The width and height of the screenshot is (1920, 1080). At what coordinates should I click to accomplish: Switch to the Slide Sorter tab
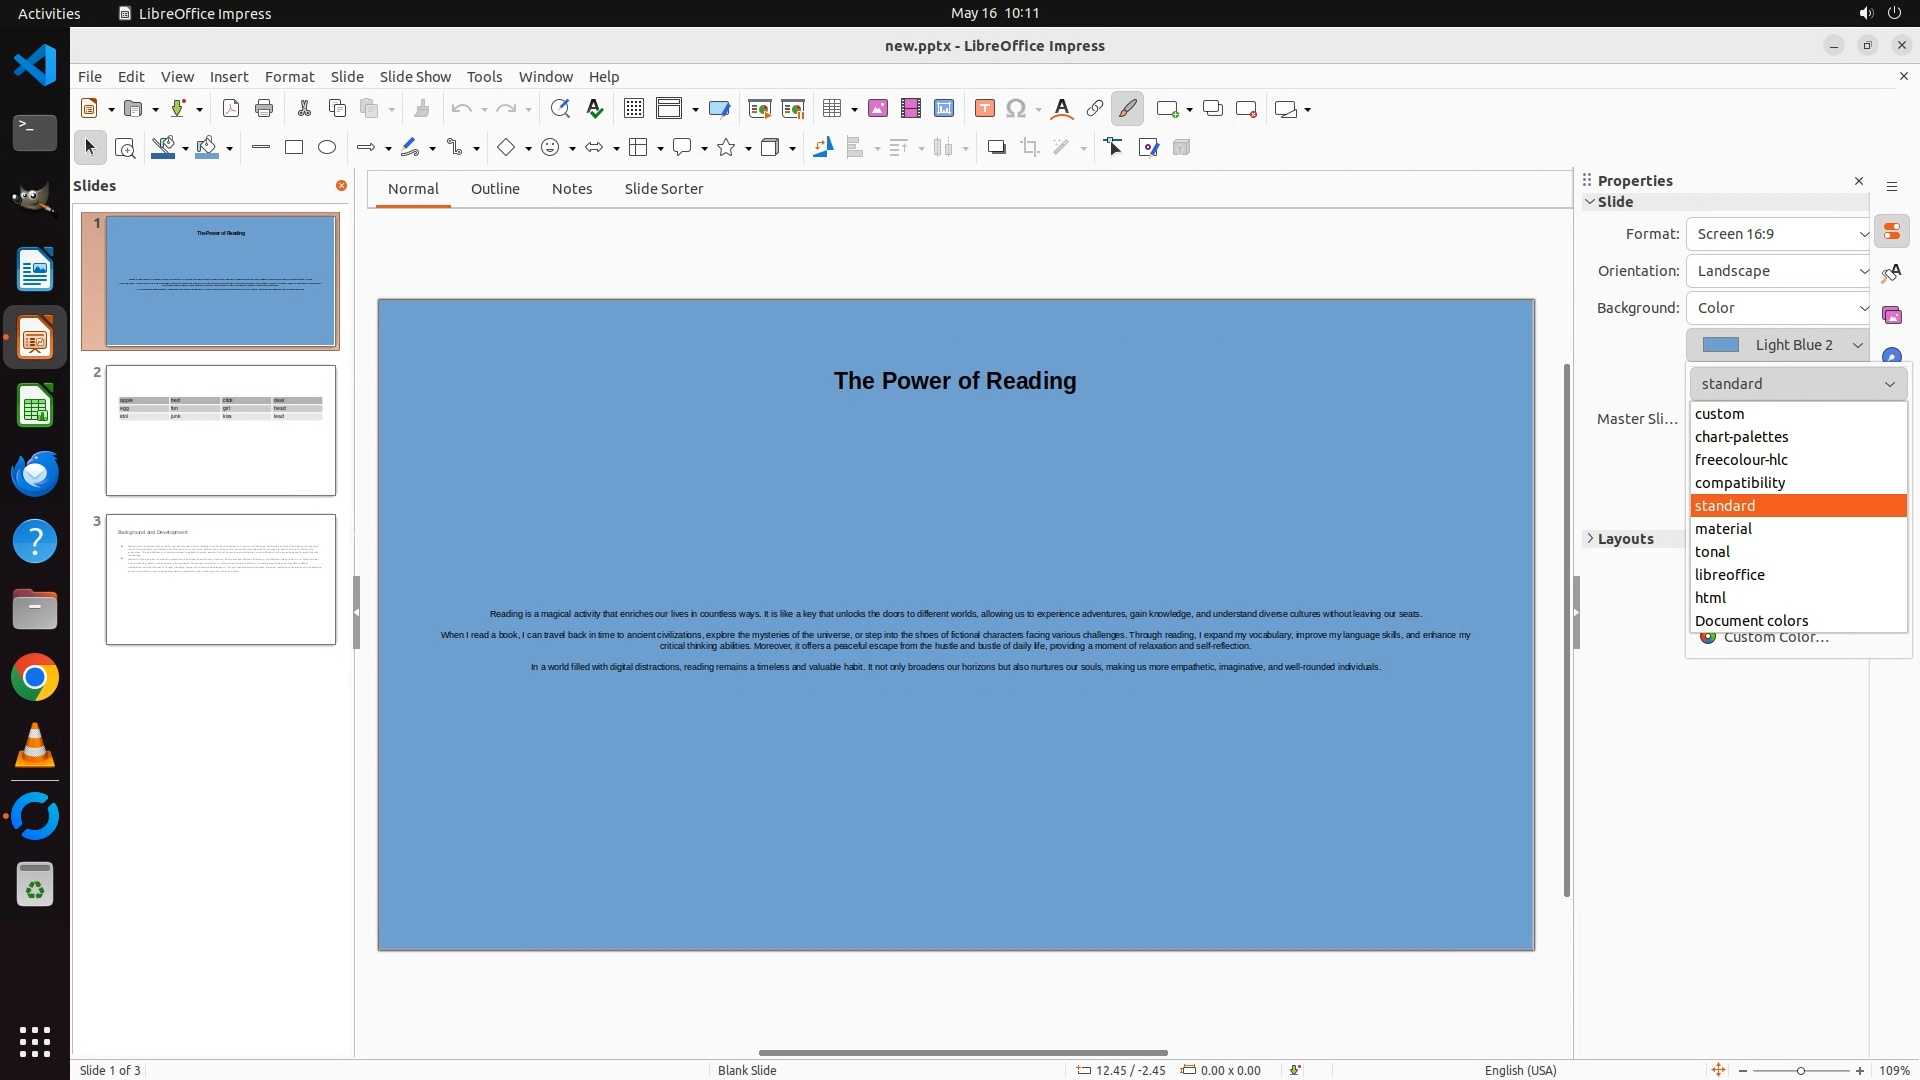(663, 189)
